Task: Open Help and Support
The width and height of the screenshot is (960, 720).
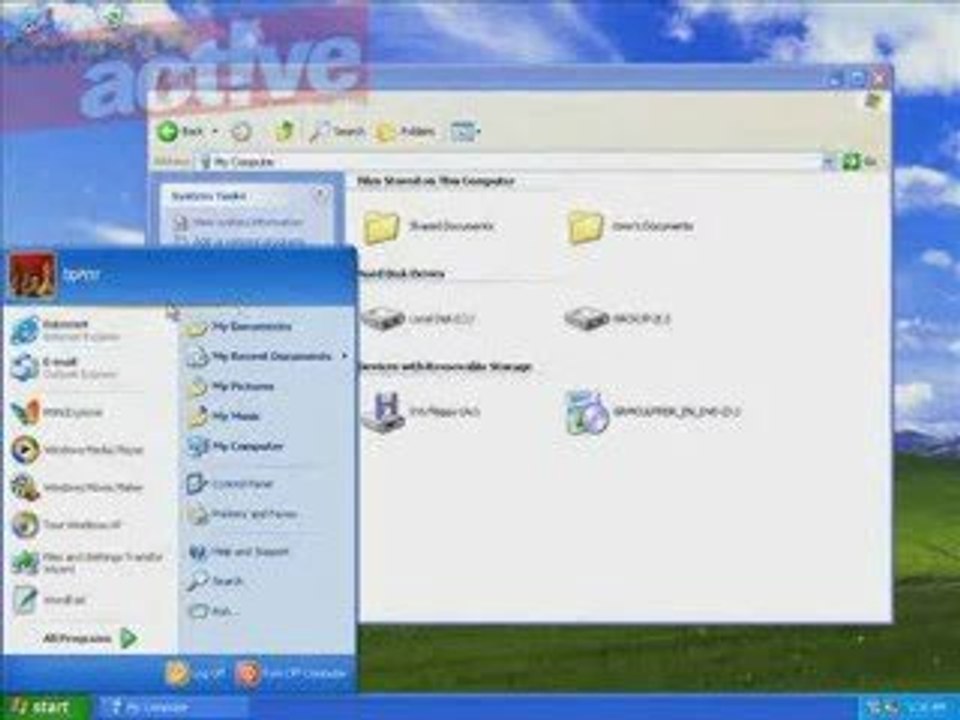Action: (238, 552)
